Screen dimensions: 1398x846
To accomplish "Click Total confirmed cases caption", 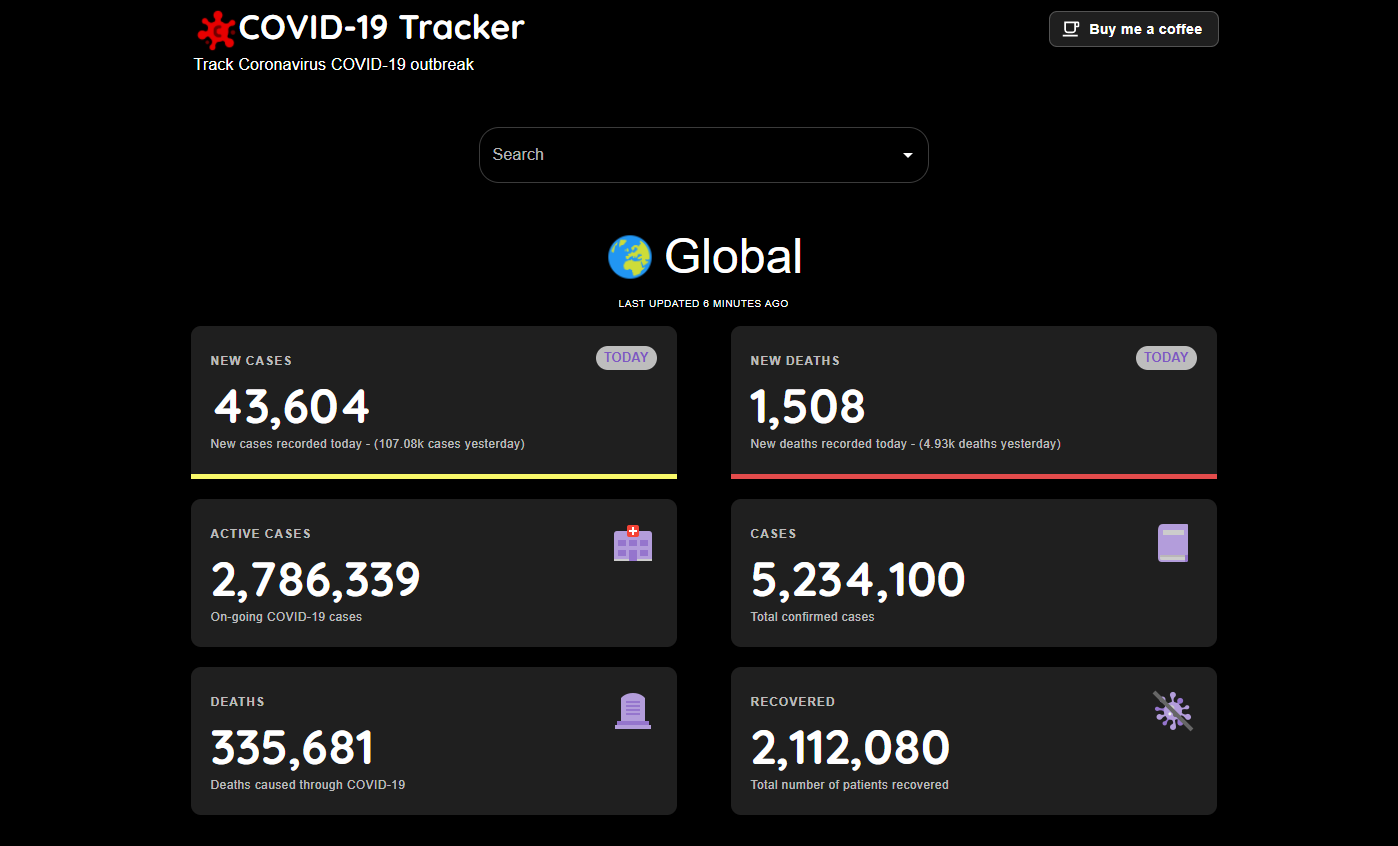I will (812, 617).
